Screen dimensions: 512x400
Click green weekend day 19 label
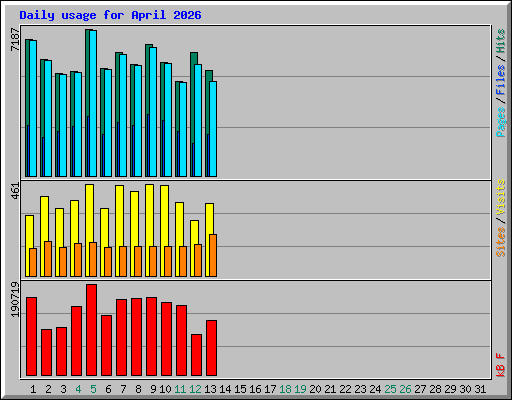(300, 389)
